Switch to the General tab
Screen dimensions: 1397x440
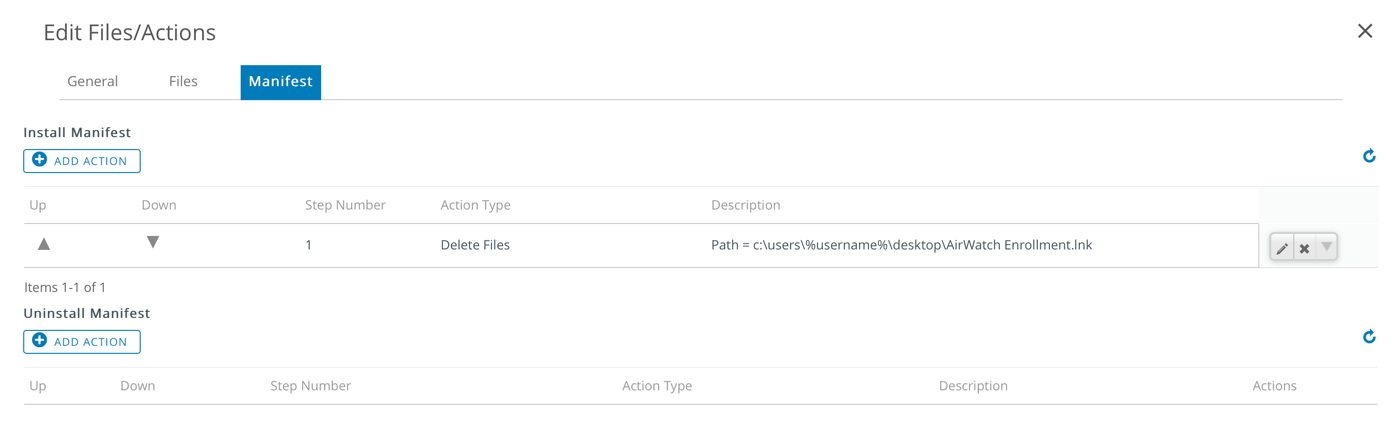(x=93, y=82)
